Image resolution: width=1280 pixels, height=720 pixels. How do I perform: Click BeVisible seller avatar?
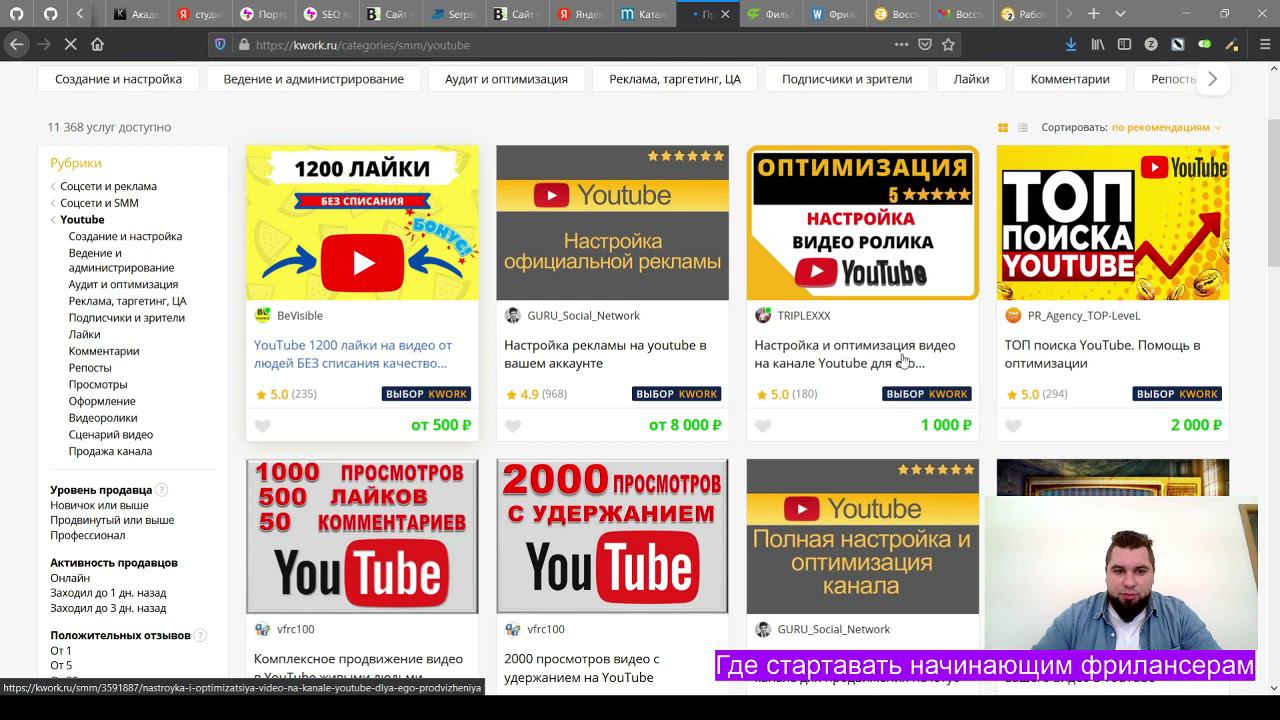(x=263, y=315)
